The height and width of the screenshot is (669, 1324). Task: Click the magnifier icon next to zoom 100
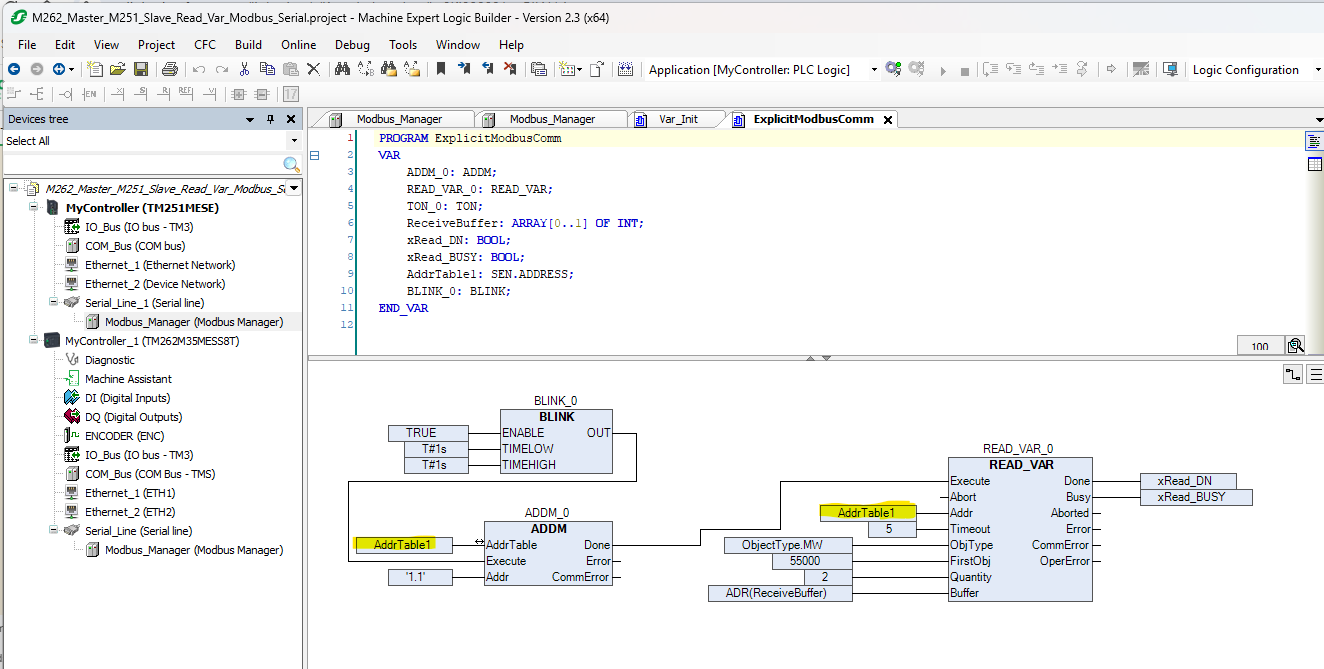[x=1295, y=346]
